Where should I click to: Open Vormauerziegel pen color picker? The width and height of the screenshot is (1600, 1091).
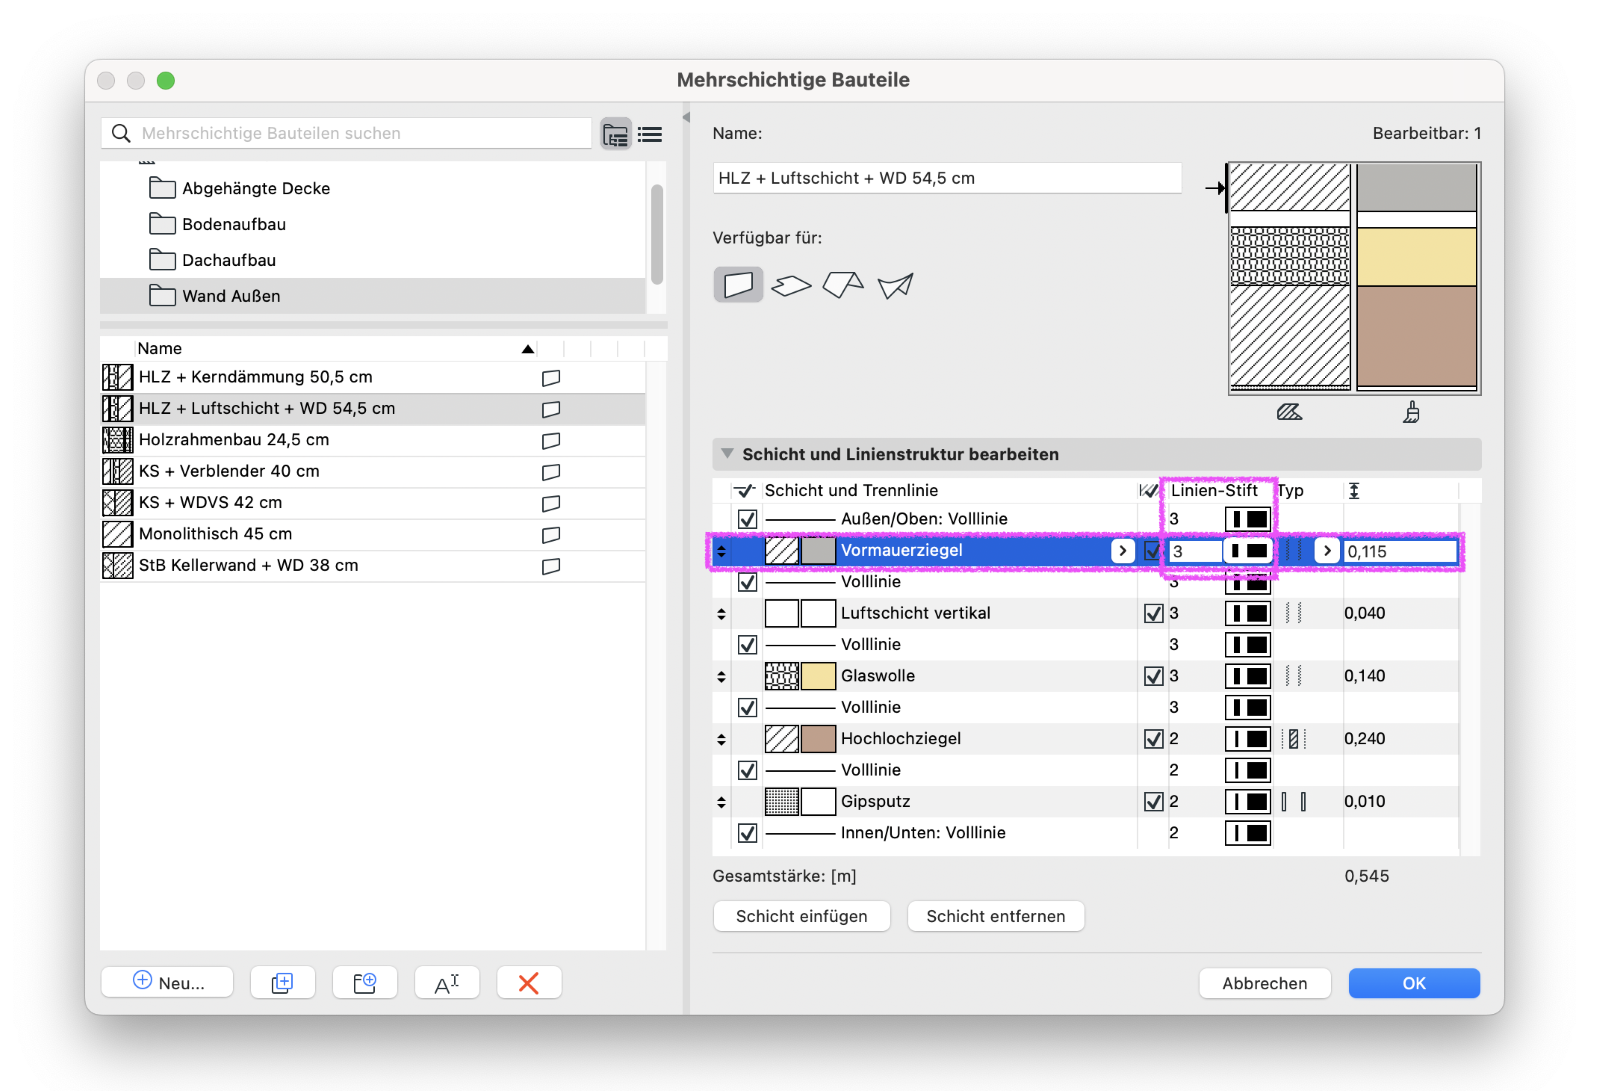pyautogui.click(x=1248, y=551)
